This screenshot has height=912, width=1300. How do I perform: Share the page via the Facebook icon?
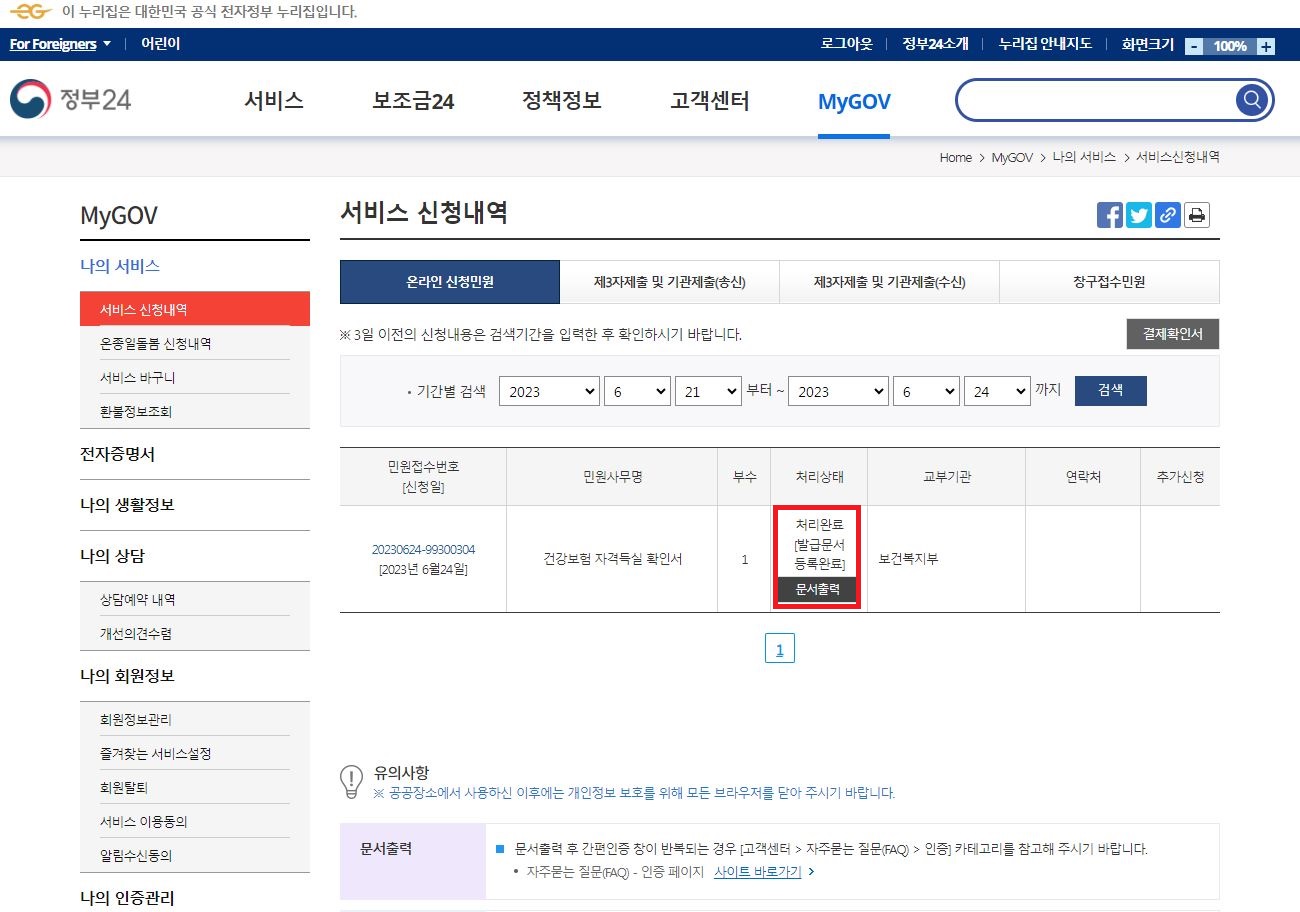1110,214
